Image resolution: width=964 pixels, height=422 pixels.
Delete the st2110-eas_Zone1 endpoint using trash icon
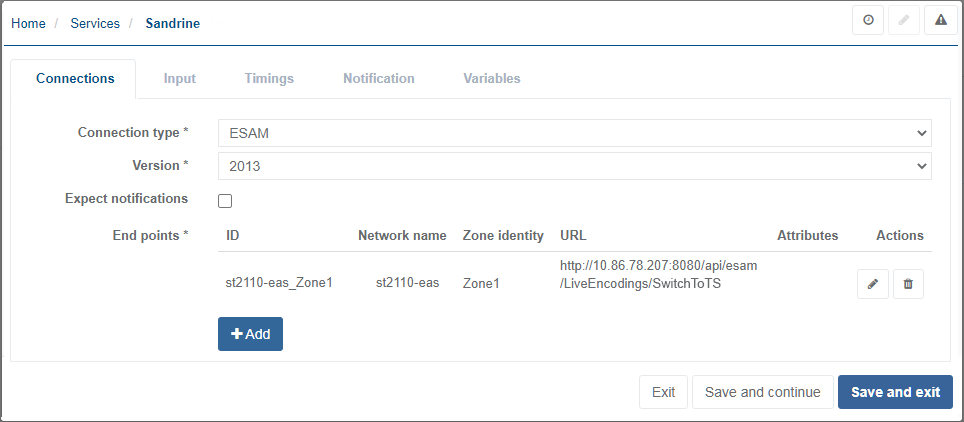coord(908,284)
